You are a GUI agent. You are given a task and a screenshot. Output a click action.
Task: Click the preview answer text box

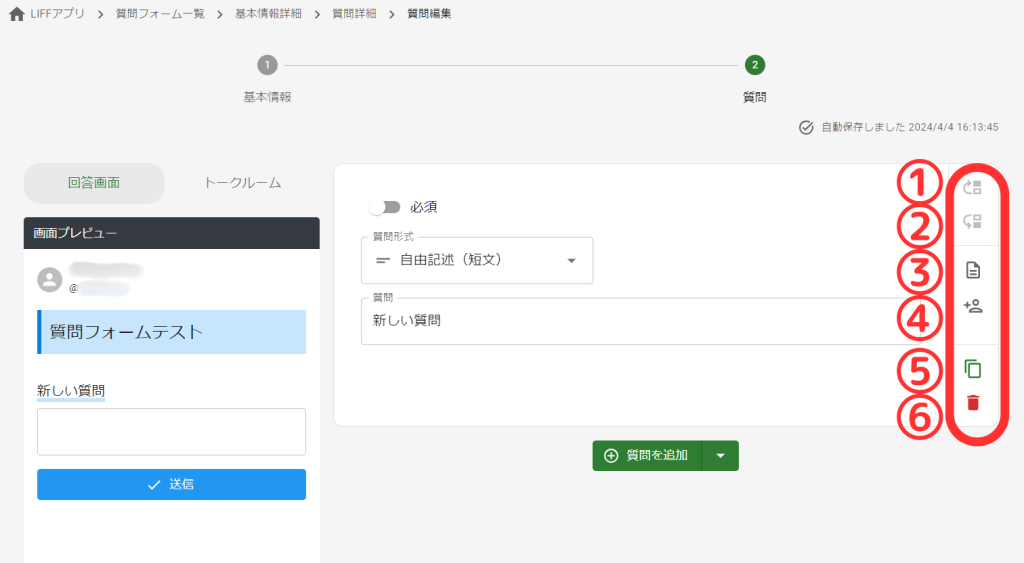click(171, 431)
